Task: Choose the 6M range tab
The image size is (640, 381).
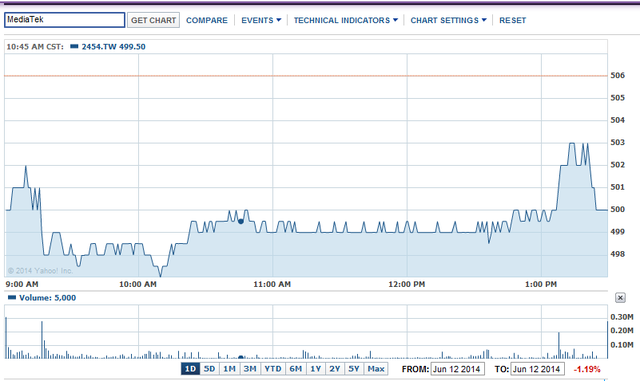Action: 296,369
